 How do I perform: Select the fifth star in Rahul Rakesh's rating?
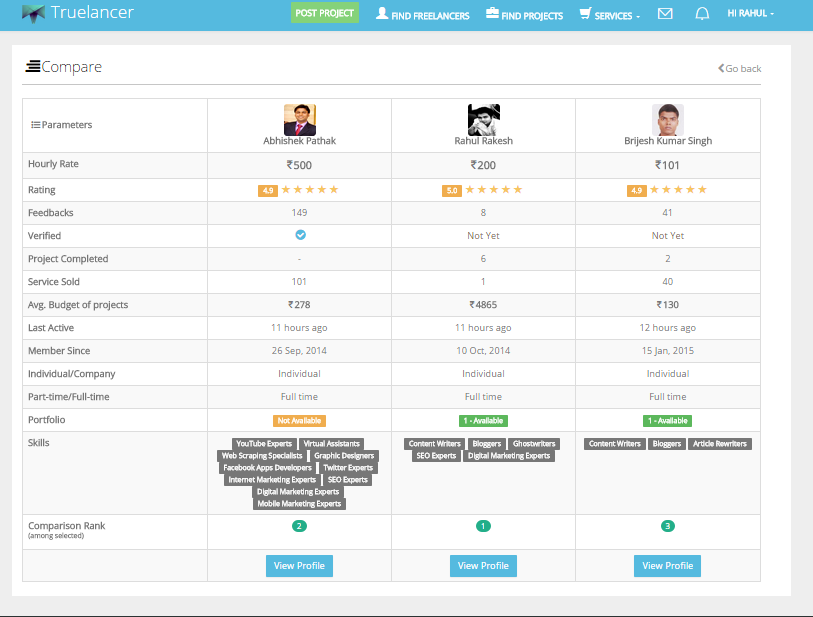coord(516,189)
